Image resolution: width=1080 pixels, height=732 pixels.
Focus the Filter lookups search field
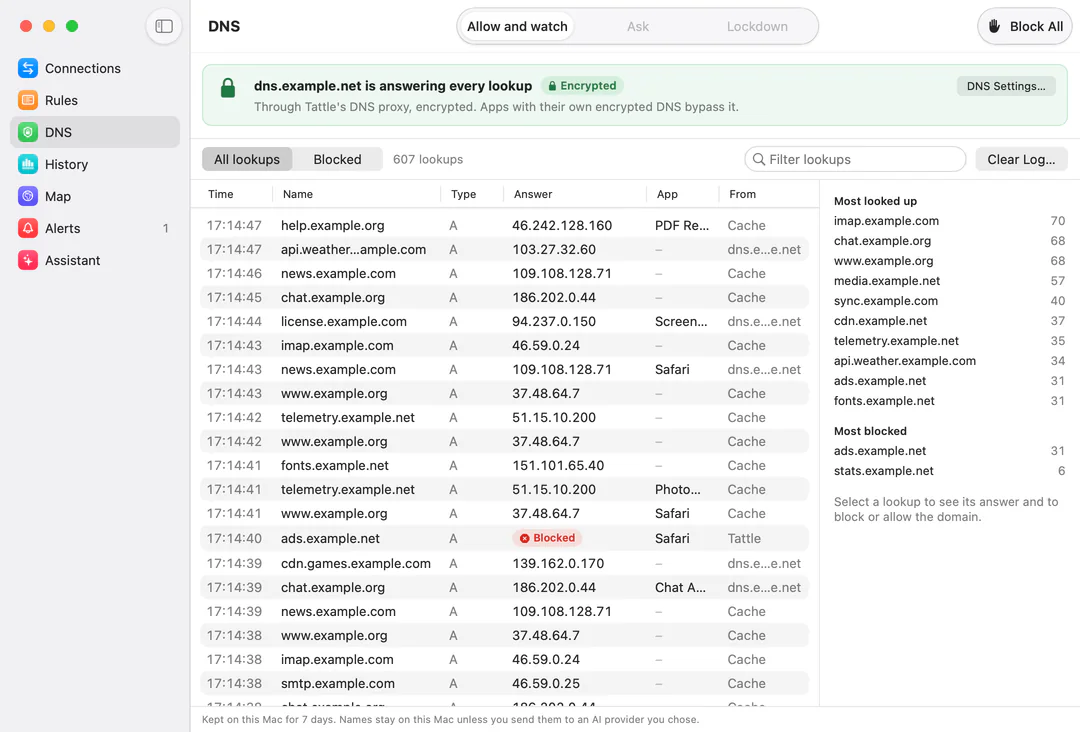click(x=855, y=159)
